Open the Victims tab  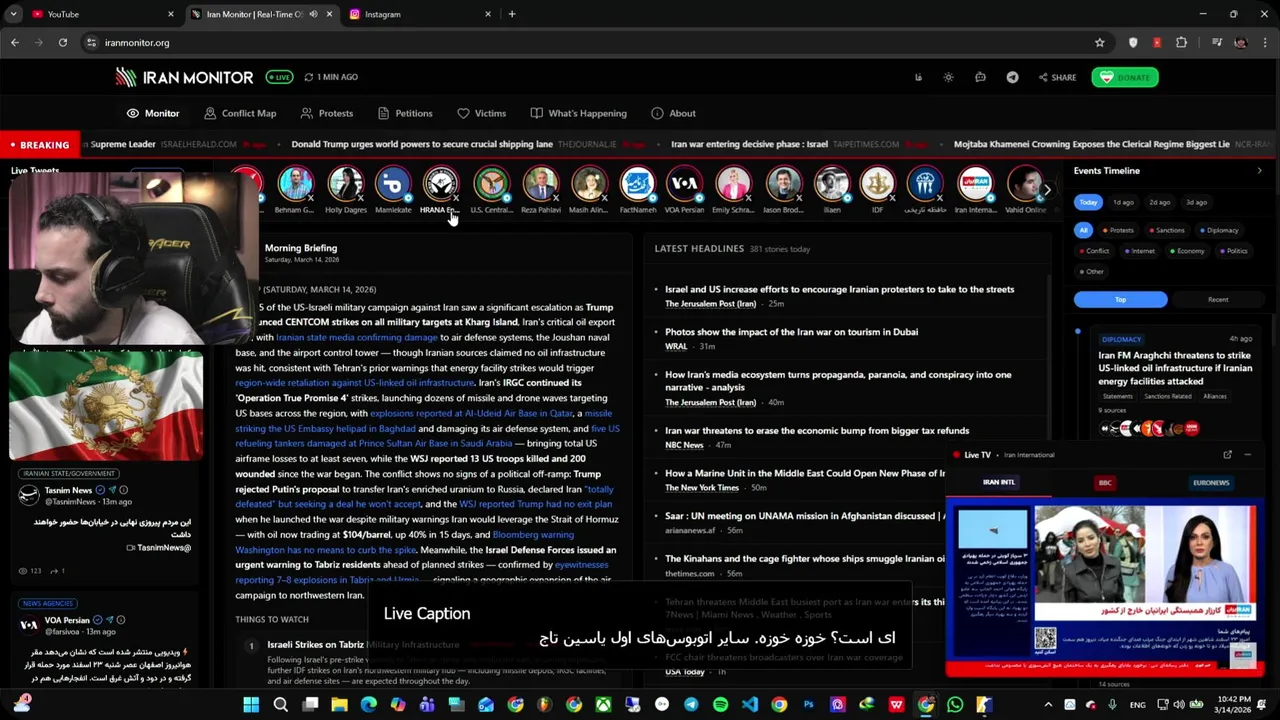pyautogui.click(x=482, y=113)
